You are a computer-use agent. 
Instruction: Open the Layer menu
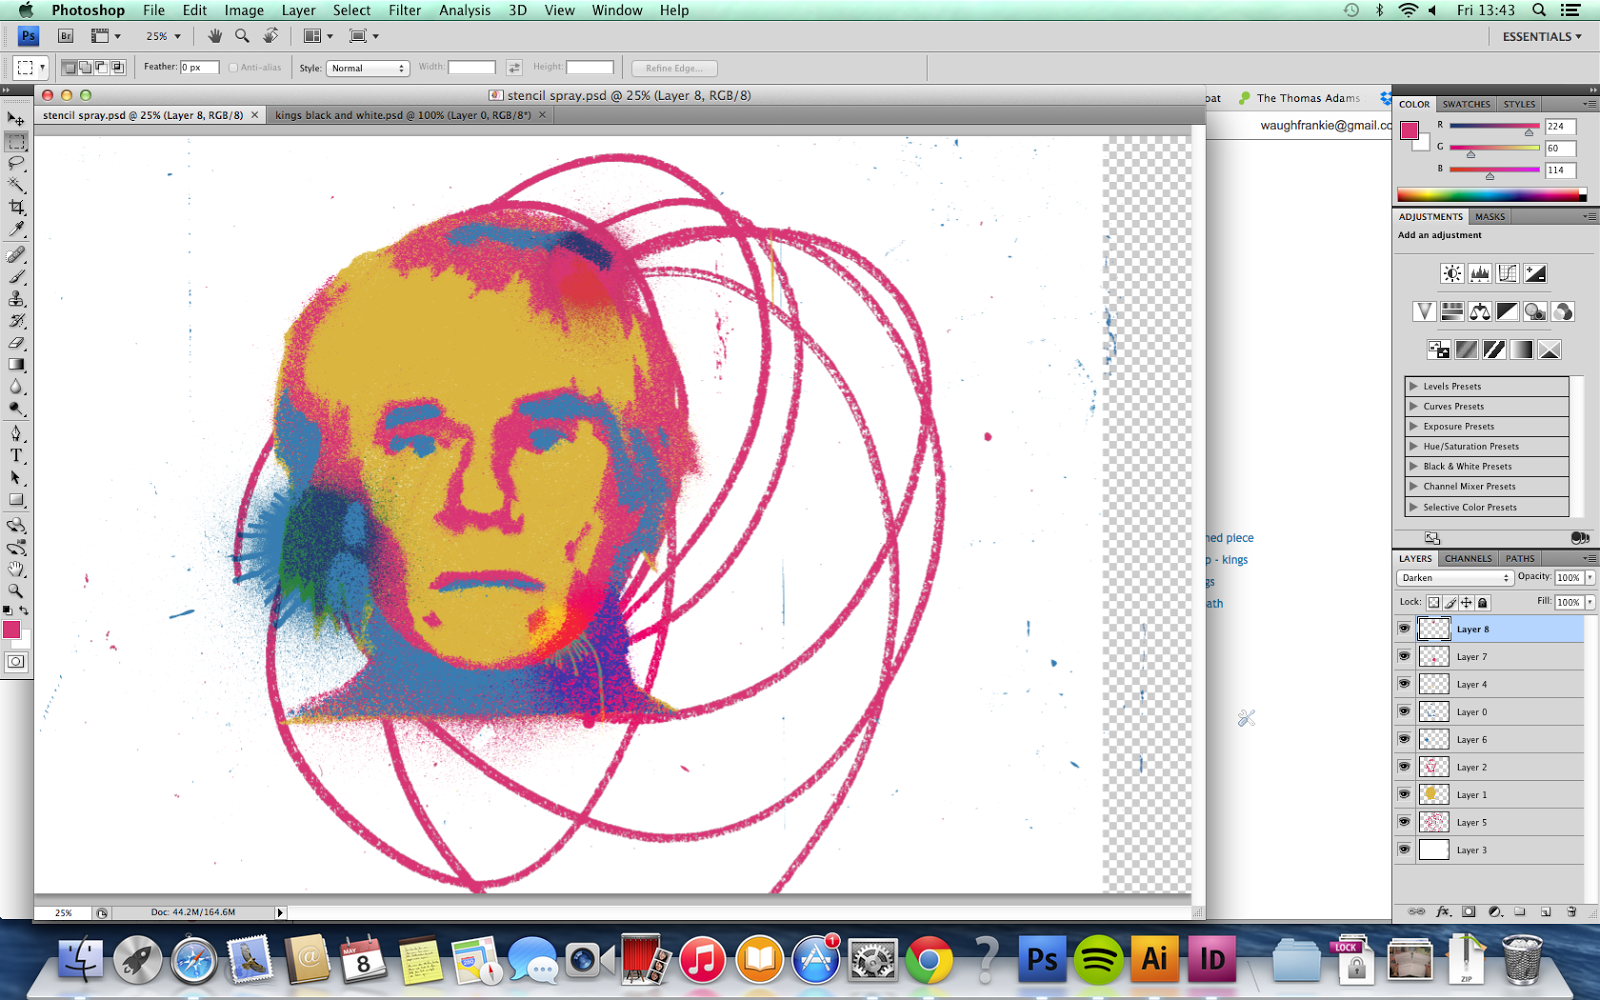(x=298, y=10)
